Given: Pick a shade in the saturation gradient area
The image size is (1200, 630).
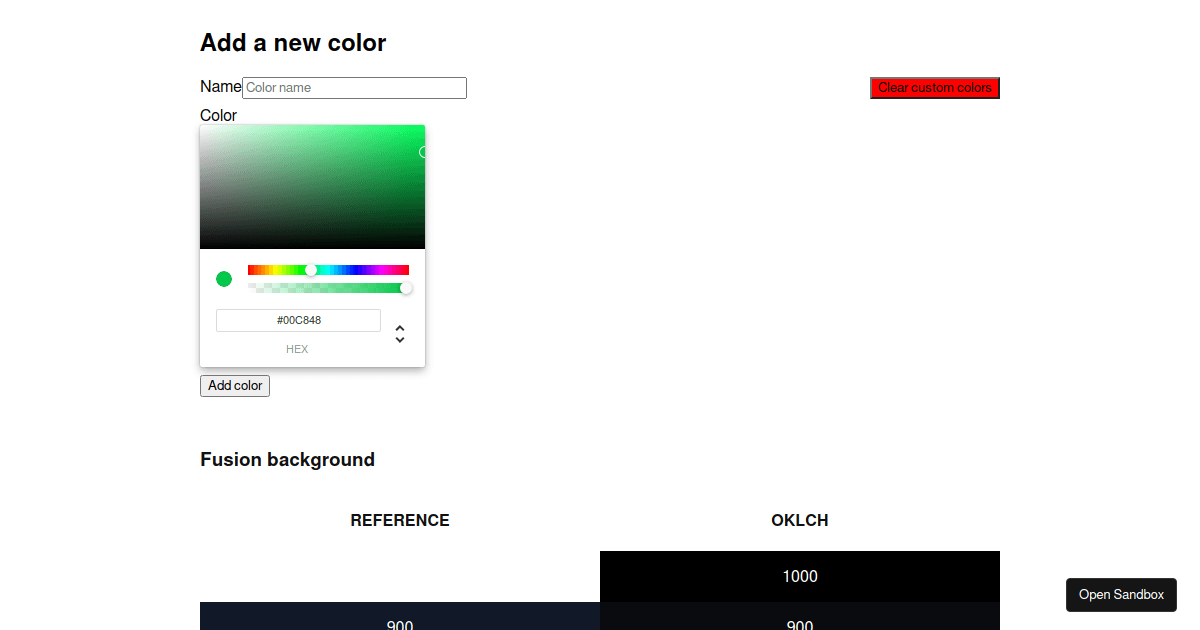Looking at the screenshot, I should pos(312,186).
